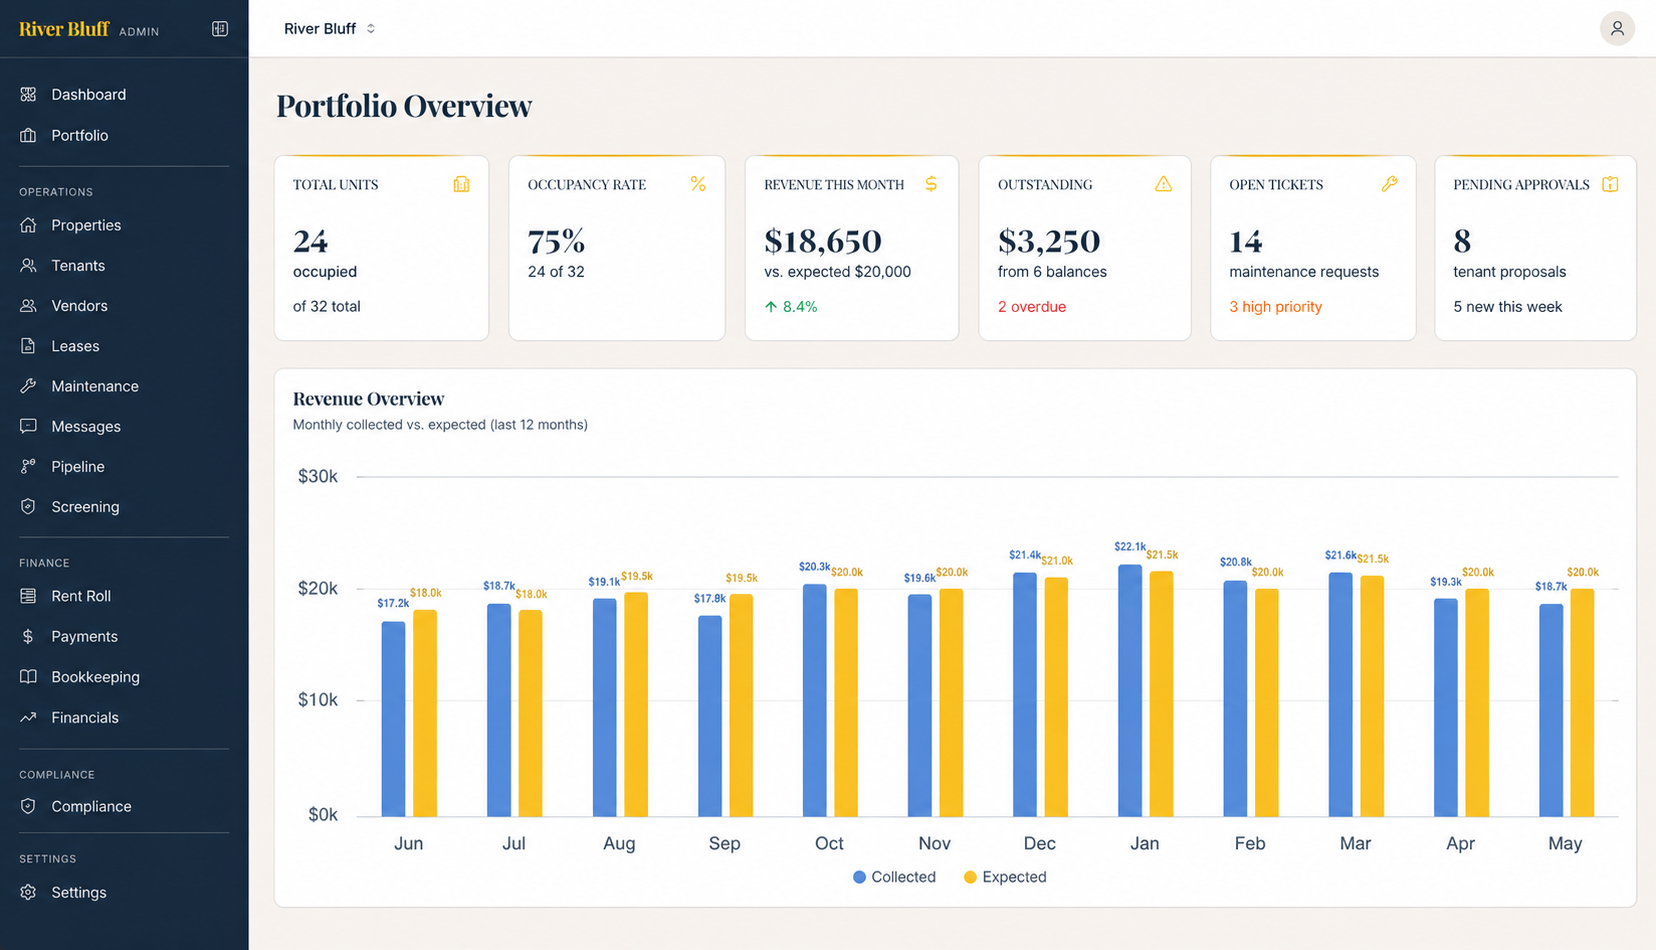Click the May blue Collected bar
The width and height of the screenshot is (1656, 950).
coord(1551,710)
